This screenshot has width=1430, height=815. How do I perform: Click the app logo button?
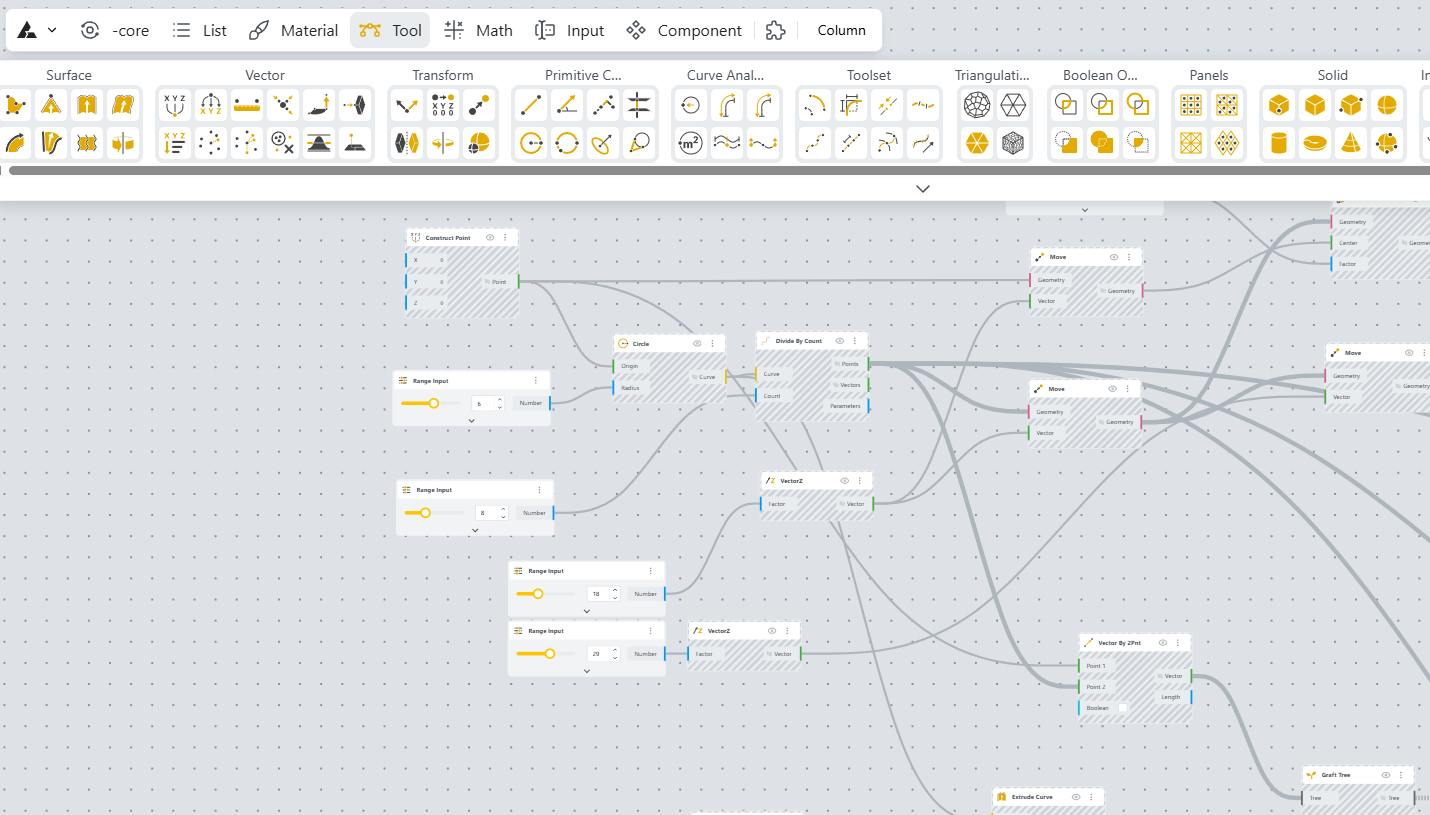click(x=28, y=31)
